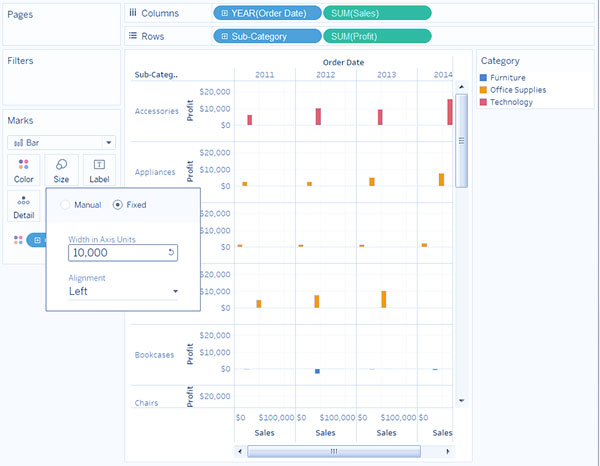Click the Bookcases row label
This screenshot has height=466, width=600.
pos(154,355)
